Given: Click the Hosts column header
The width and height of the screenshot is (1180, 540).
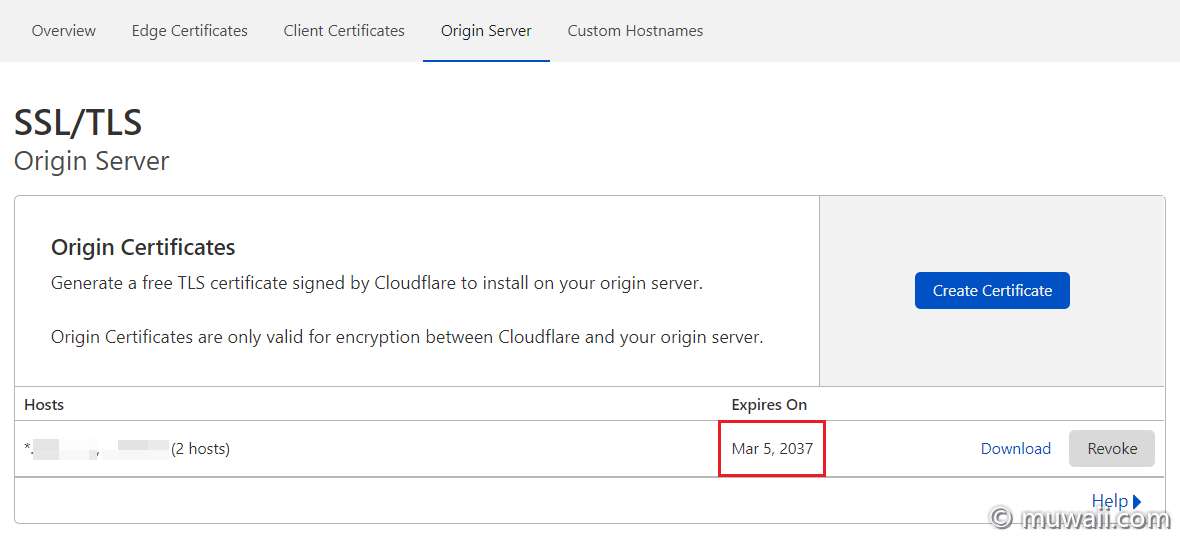Looking at the screenshot, I should coord(44,405).
